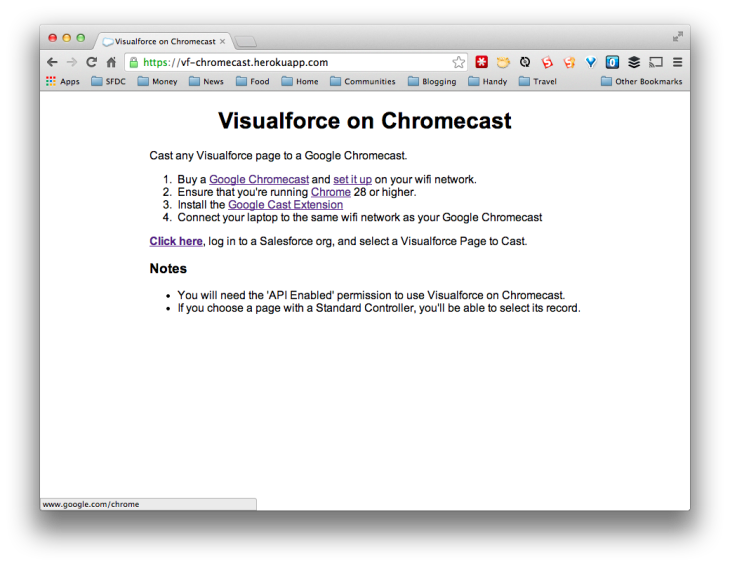Close the Visualforce on Chromecast tab

pos(223,41)
